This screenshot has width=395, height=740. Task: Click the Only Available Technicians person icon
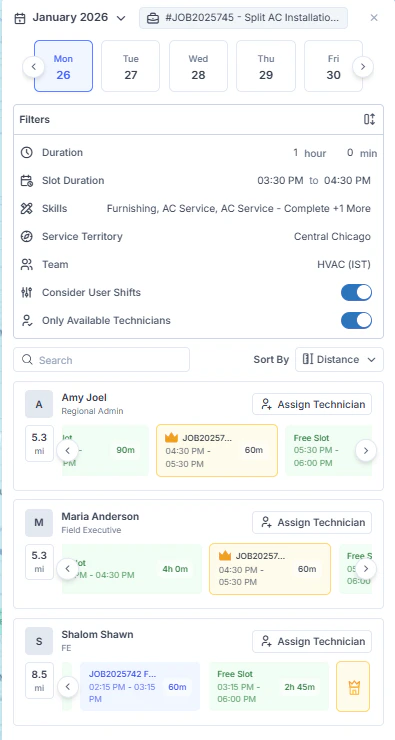26,320
